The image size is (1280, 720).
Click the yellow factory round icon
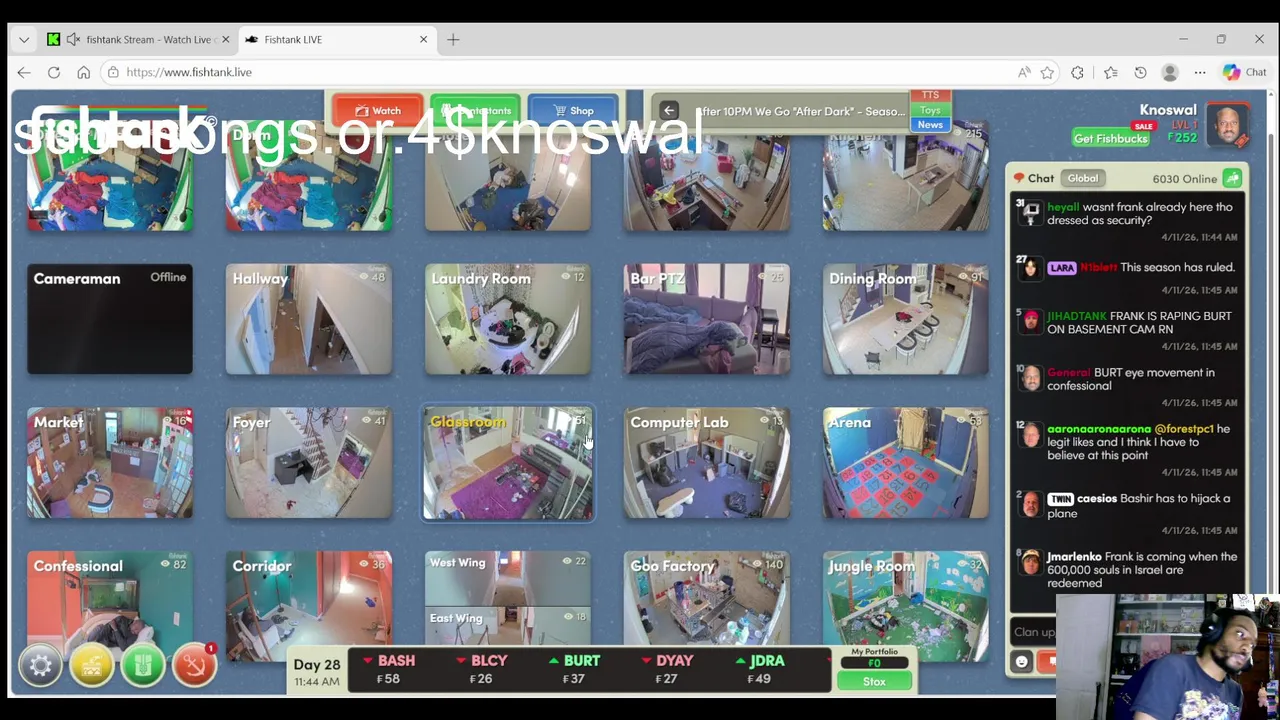tap(92, 665)
